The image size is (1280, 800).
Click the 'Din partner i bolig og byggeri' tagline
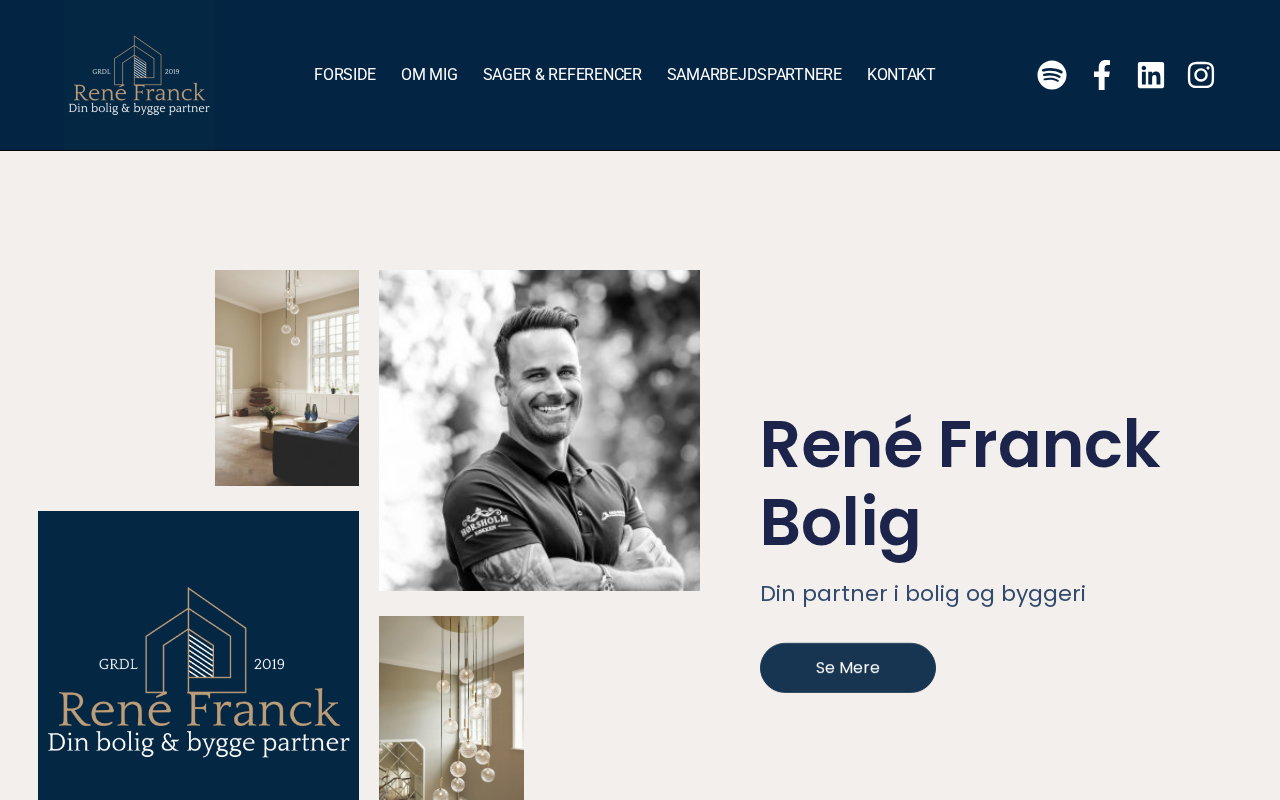[923, 594]
